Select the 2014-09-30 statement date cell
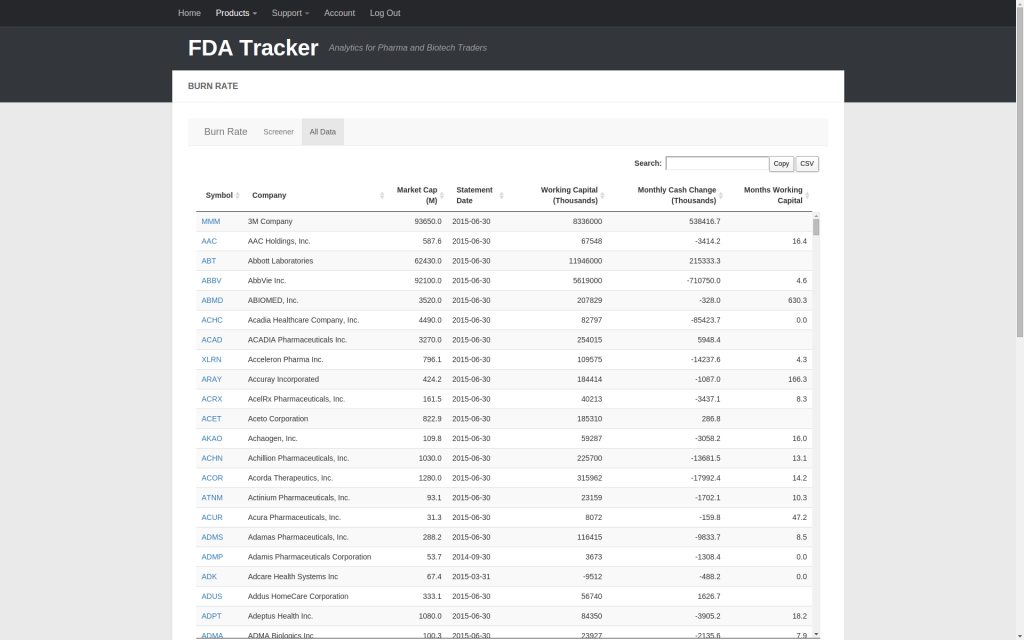Screen dimensions: 1024x640 (x=471, y=557)
